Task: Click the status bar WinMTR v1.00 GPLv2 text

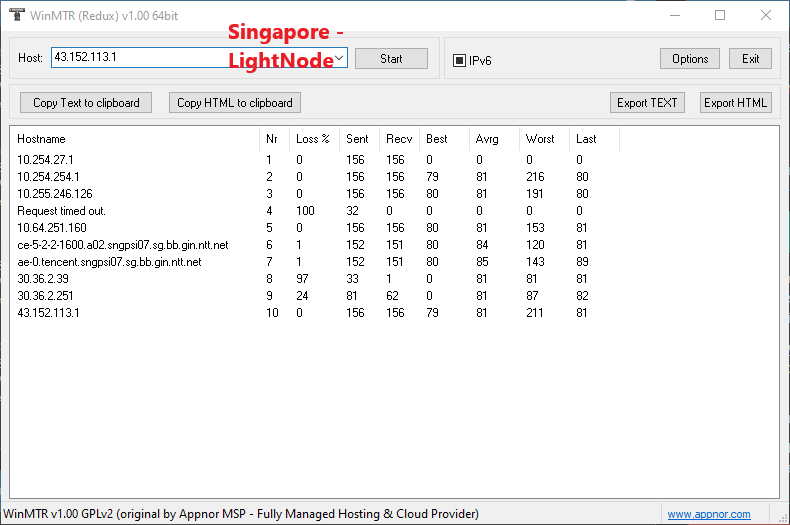Action: click(x=241, y=514)
